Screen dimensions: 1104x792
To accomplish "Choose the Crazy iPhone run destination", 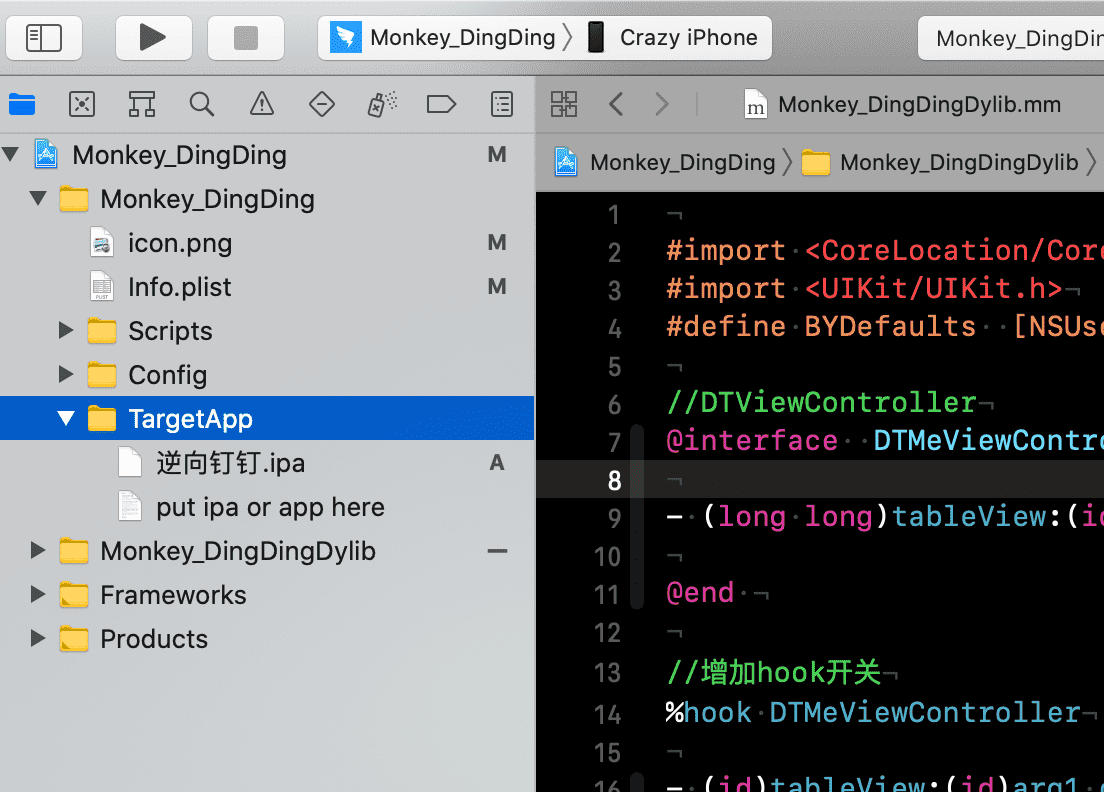I will [674, 37].
